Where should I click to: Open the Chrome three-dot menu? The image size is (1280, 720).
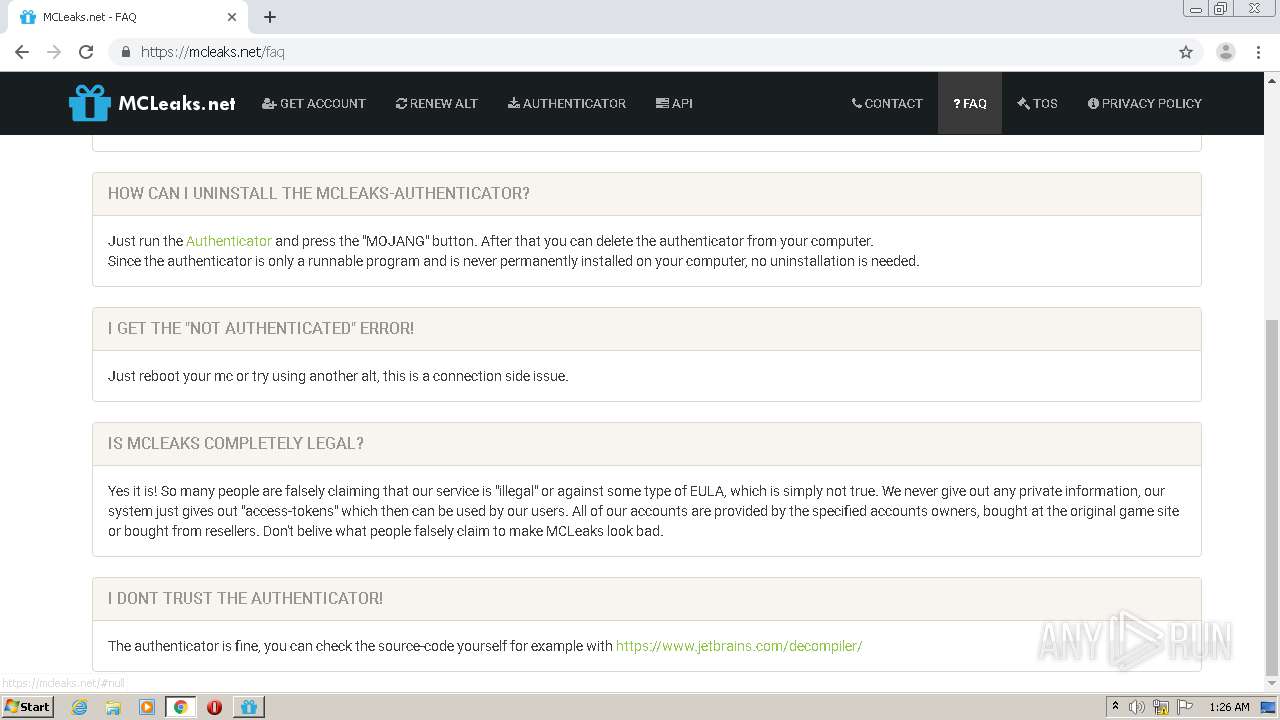[x=1258, y=52]
